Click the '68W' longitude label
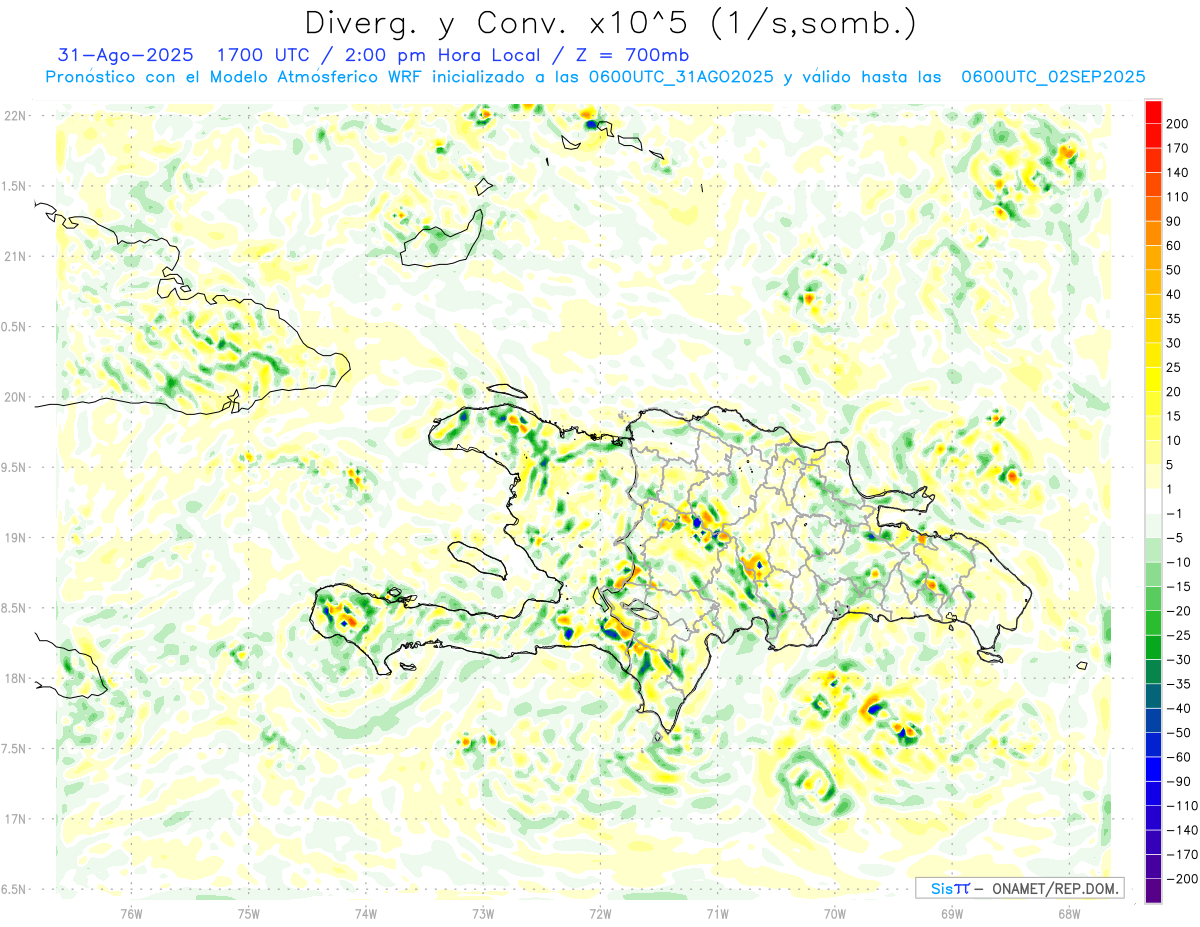 [1069, 912]
